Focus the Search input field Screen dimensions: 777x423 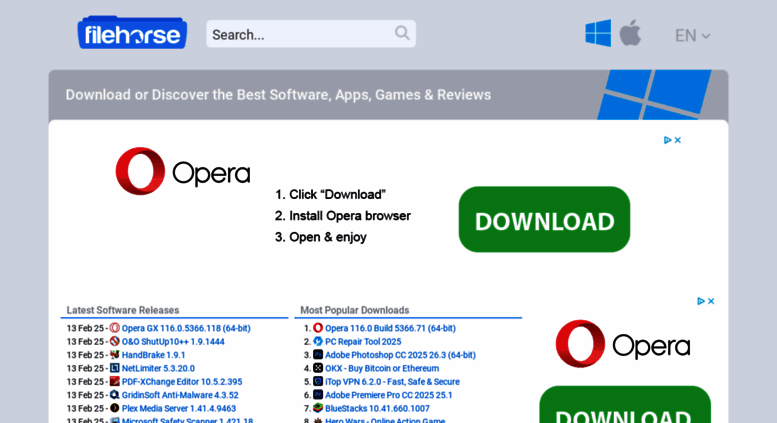298,34
